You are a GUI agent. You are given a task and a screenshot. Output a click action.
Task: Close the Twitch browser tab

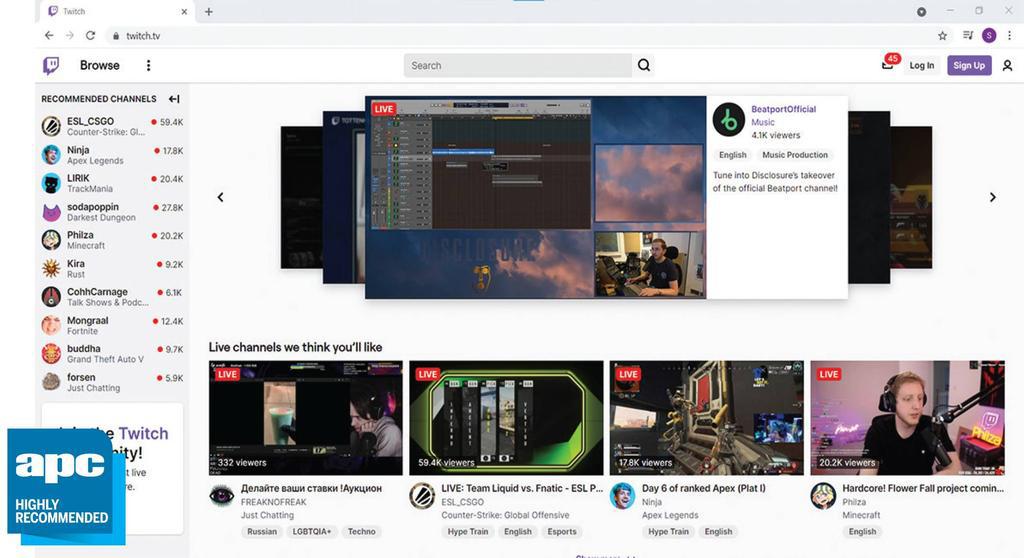click(x=184, y=12)
